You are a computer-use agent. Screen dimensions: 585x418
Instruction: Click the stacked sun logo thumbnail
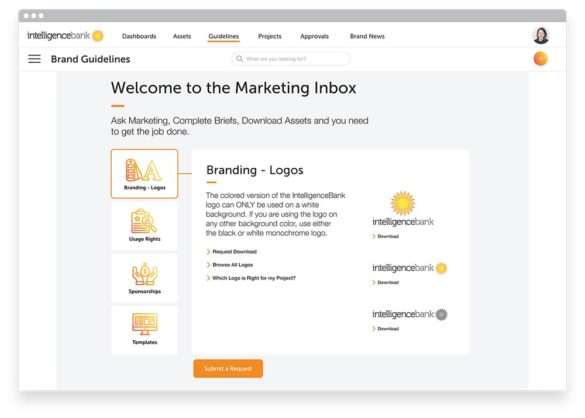click(x=403, y=209)
